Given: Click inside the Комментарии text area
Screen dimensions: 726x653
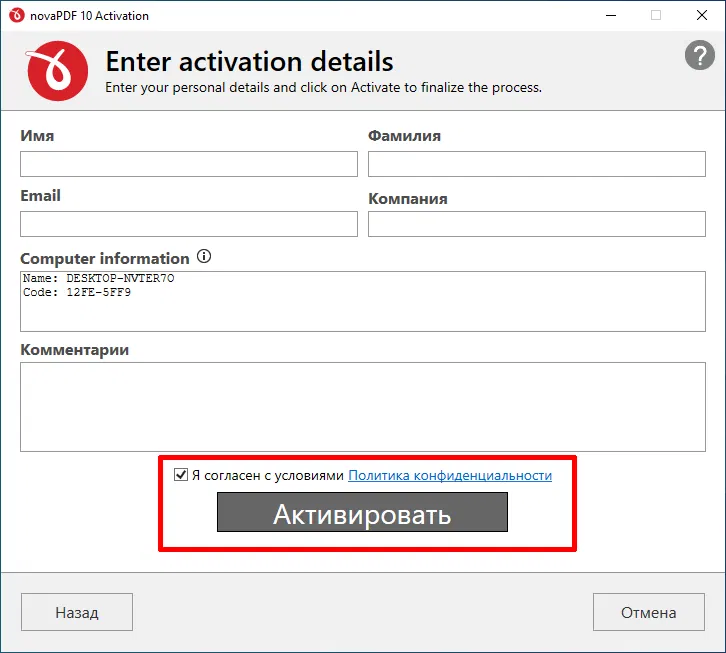Looking at the screenshot, I should coord(363,407).
